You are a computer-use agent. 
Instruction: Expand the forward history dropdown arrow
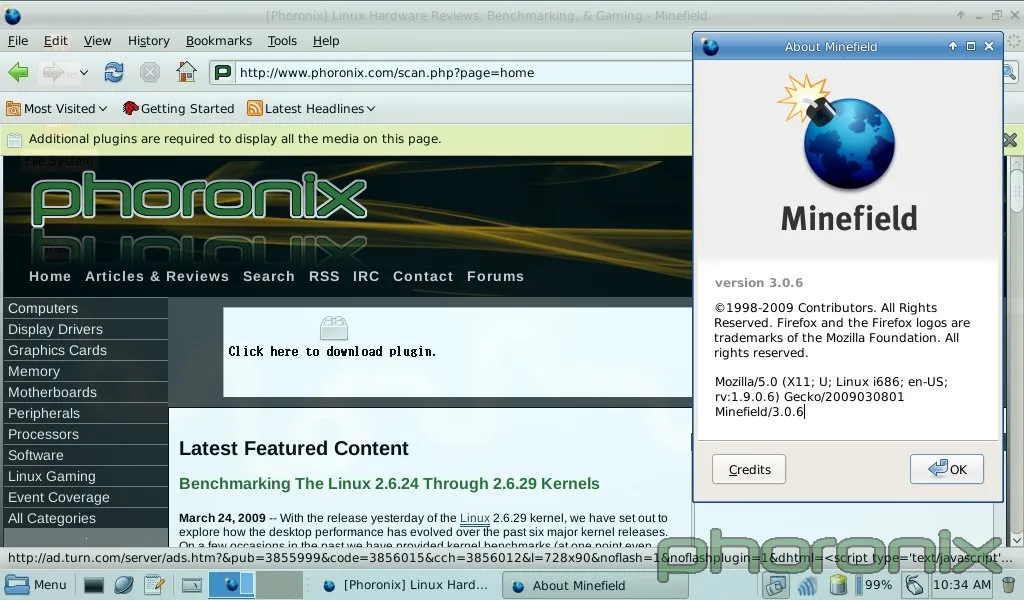click(84, 72)
